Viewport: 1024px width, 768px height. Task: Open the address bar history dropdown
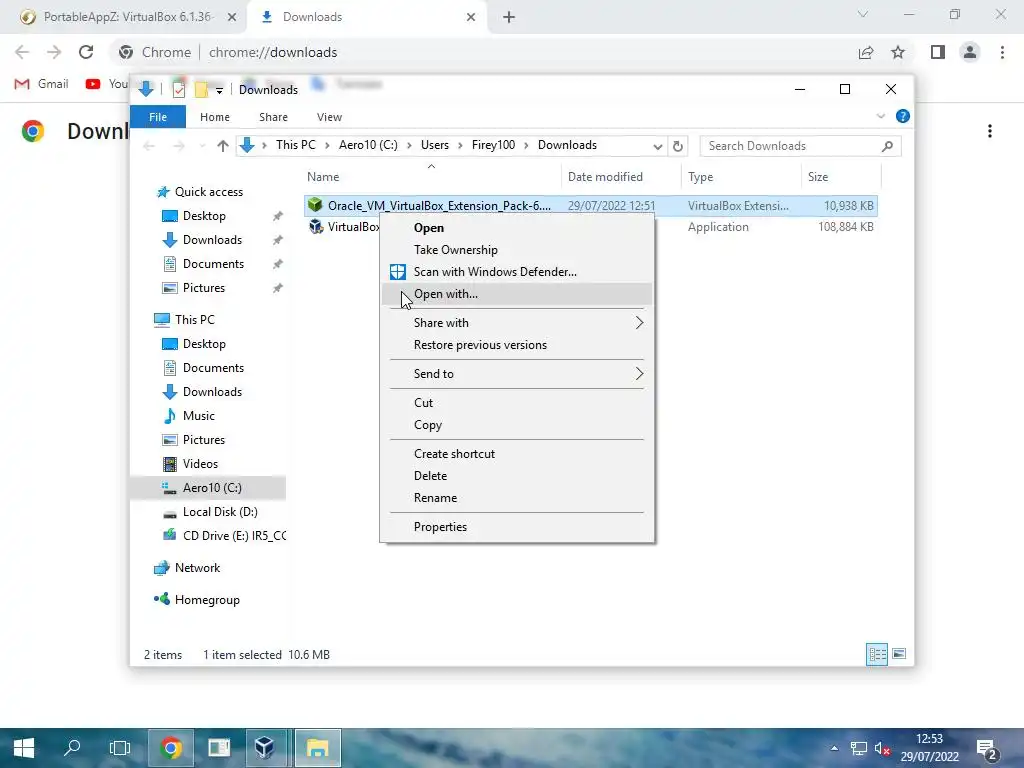(658, 146)
